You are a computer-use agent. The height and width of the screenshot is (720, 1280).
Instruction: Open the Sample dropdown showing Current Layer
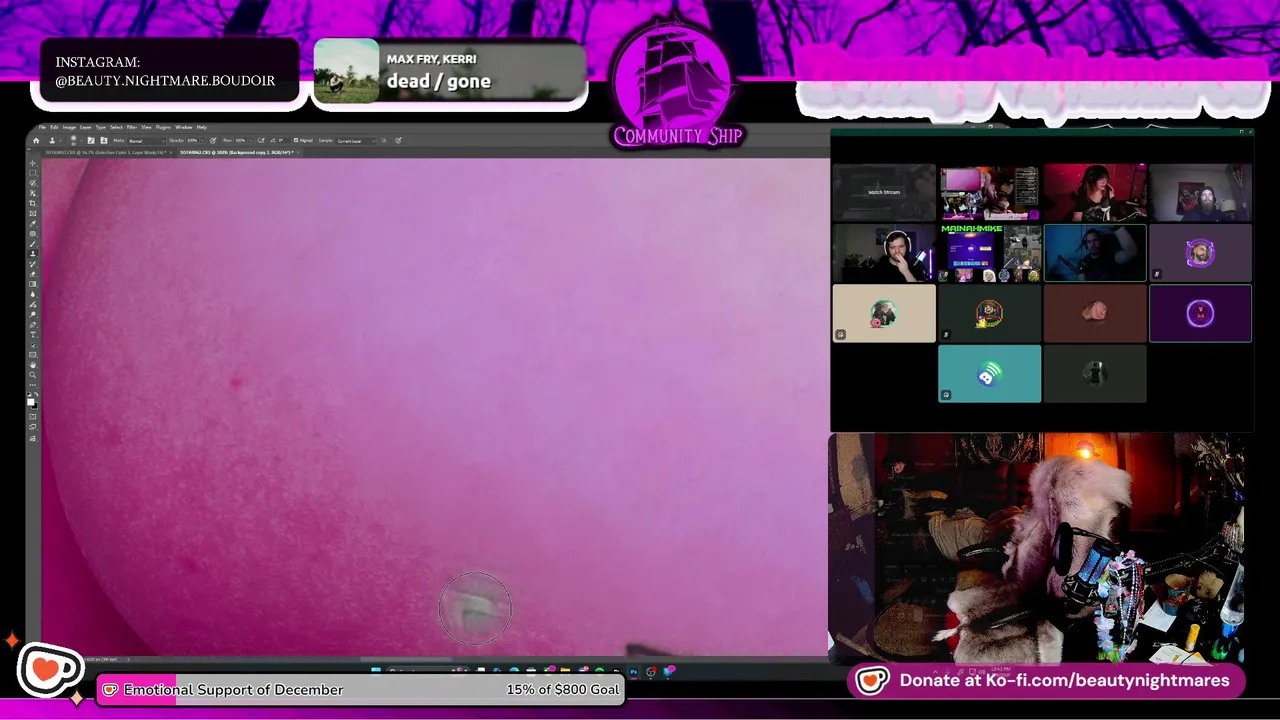(356, 141)
